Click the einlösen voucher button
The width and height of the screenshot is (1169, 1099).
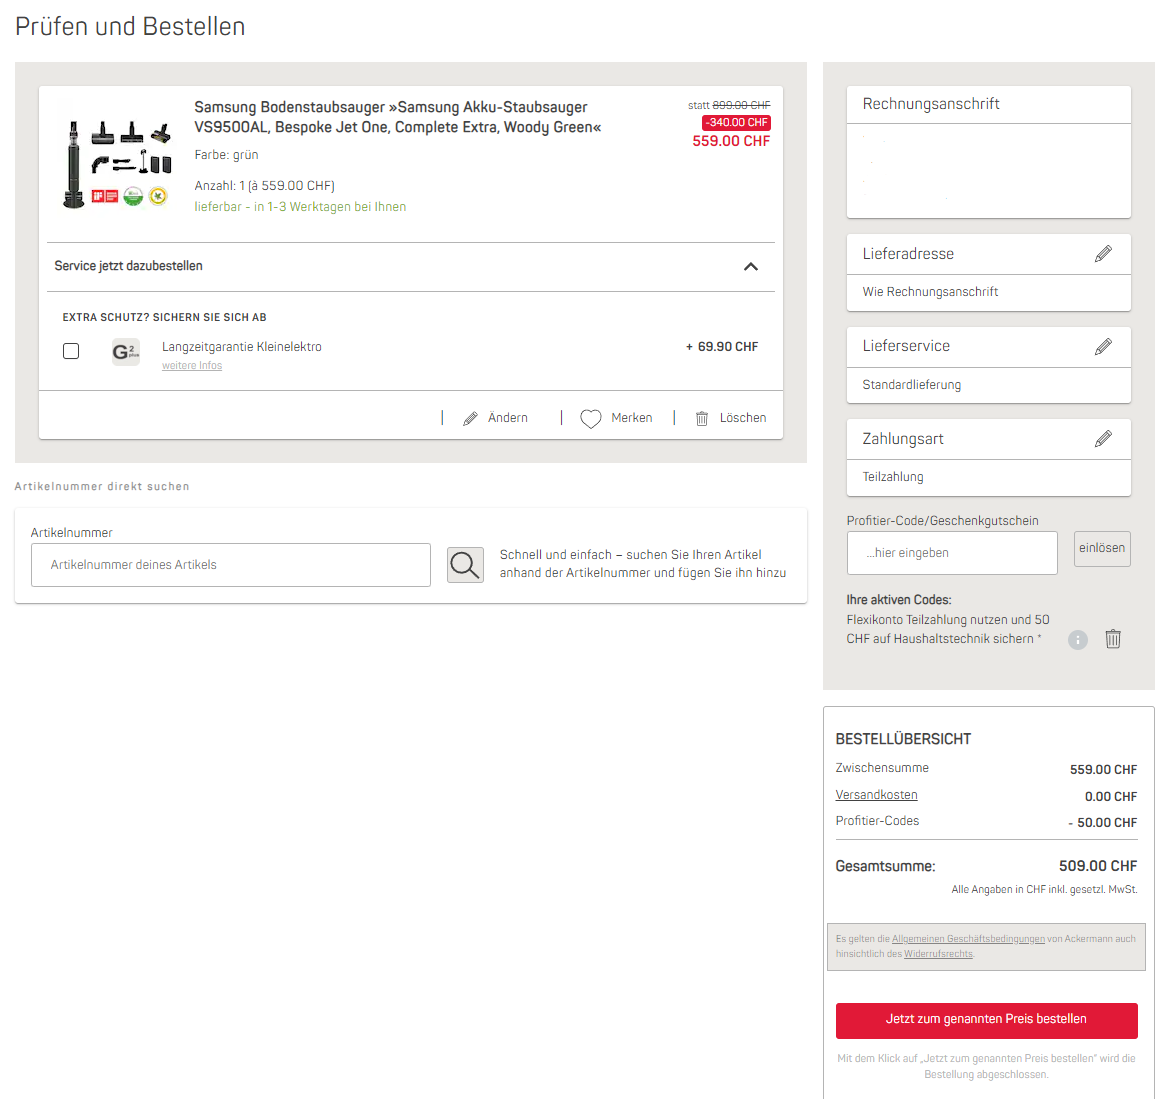point(1102,548)
